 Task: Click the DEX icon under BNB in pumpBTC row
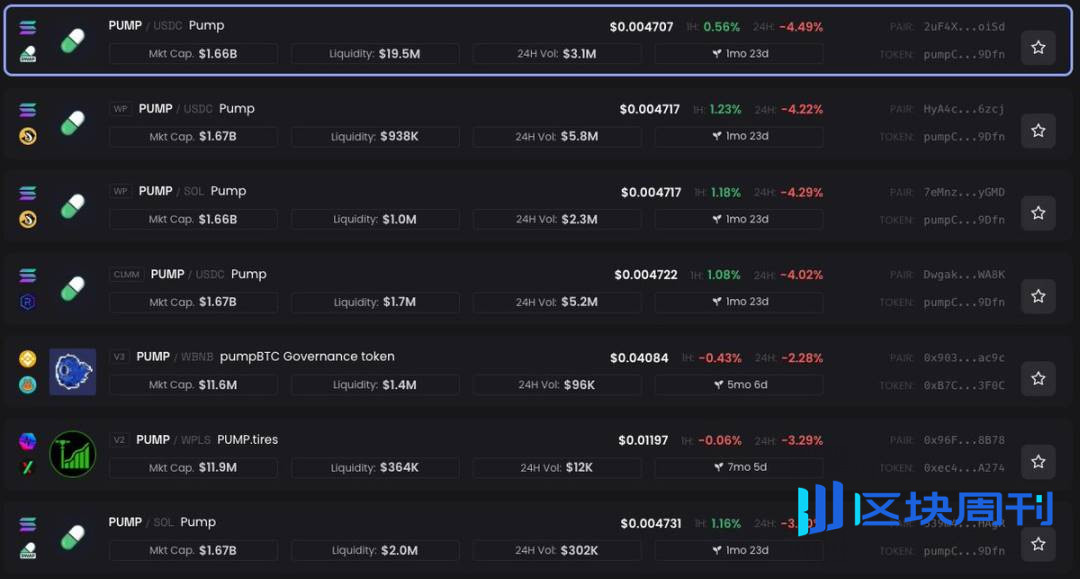(x=28, y=385)
